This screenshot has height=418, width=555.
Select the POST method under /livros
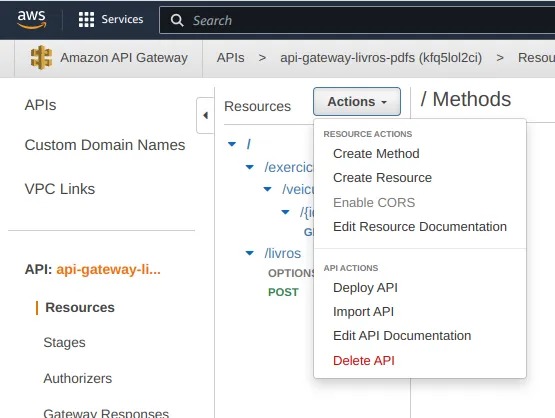pos(283,292)
